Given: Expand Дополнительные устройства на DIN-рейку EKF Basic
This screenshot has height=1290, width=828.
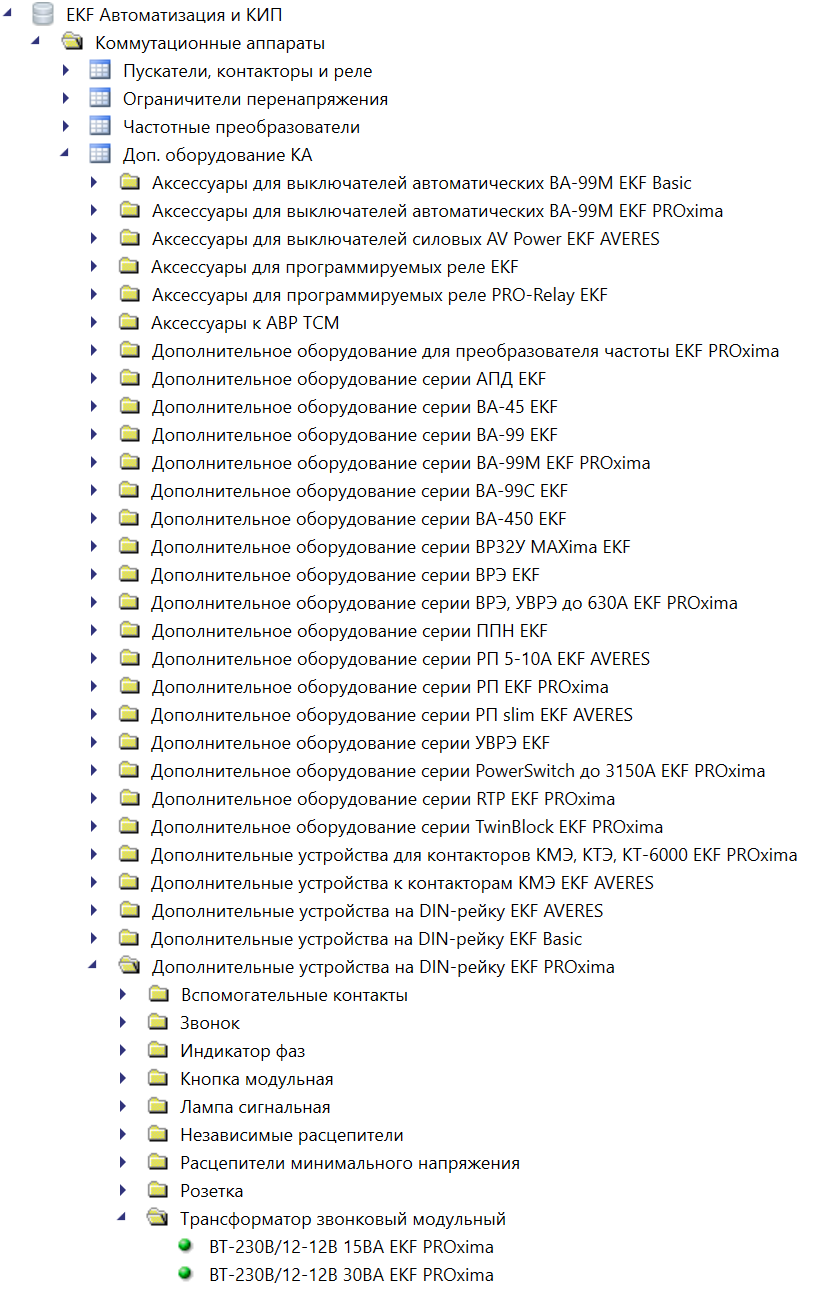Looking at the screenshot, I should (95, 939).
